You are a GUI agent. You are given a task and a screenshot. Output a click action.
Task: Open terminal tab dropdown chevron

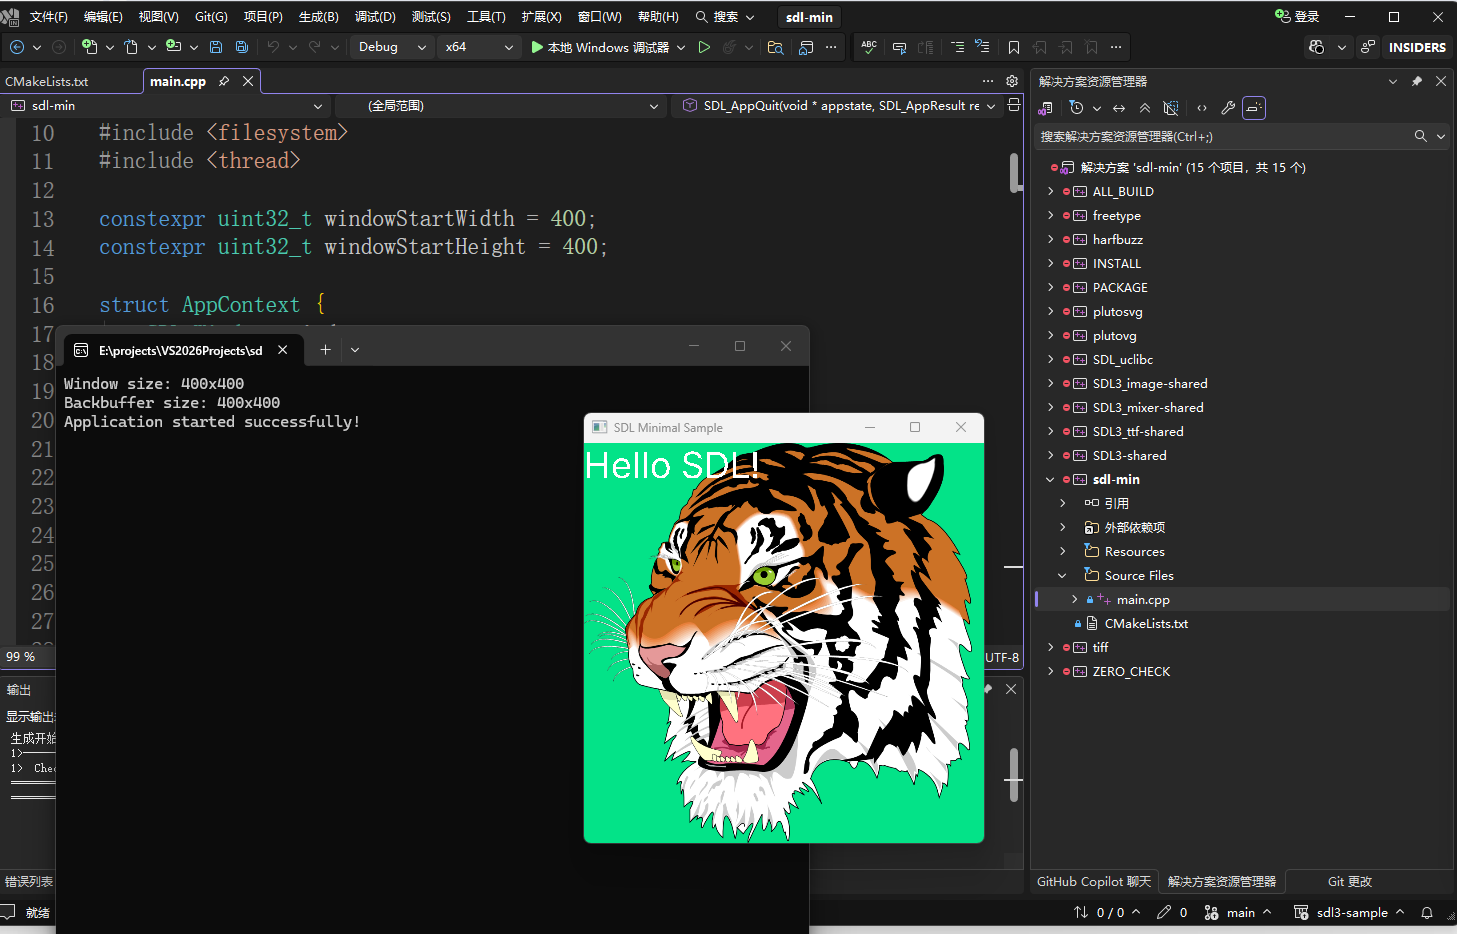pyautogui.click(x=355, y=349)
